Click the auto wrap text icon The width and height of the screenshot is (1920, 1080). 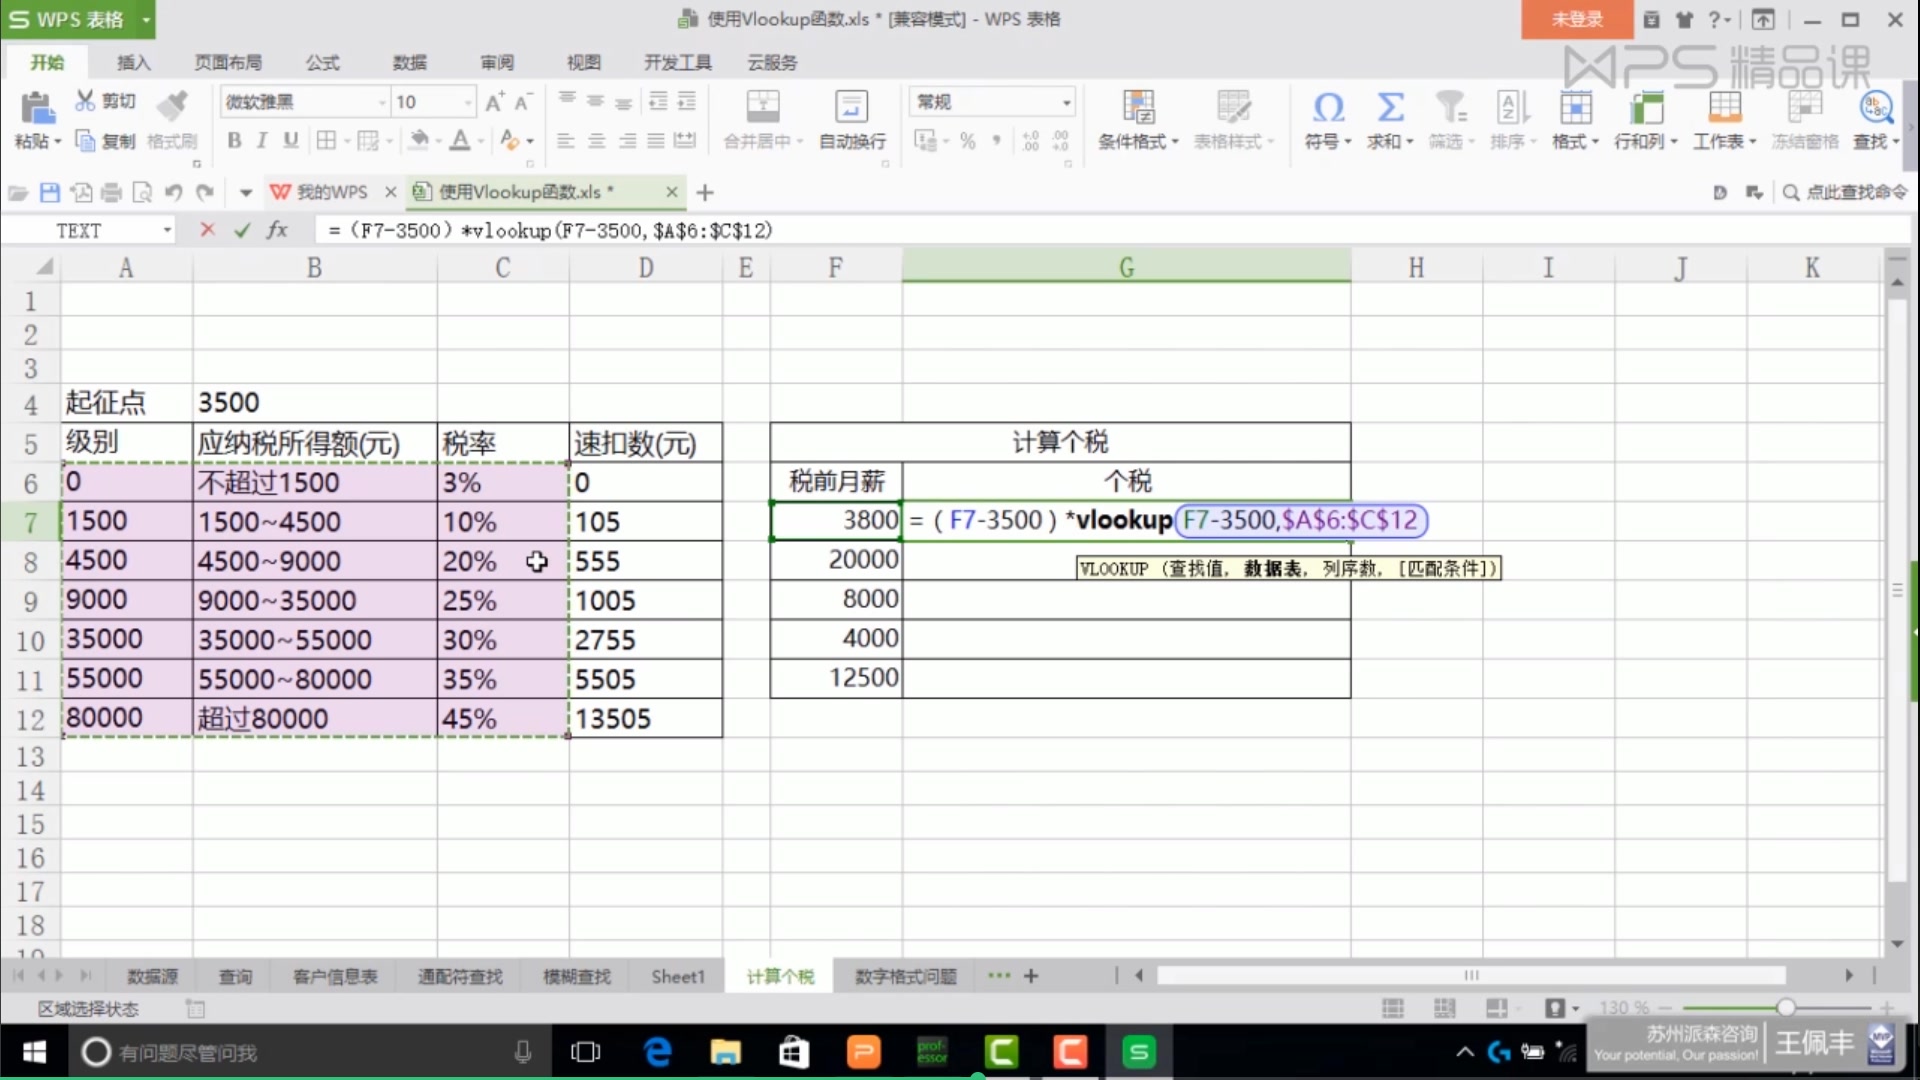click(x=851, y=106)
